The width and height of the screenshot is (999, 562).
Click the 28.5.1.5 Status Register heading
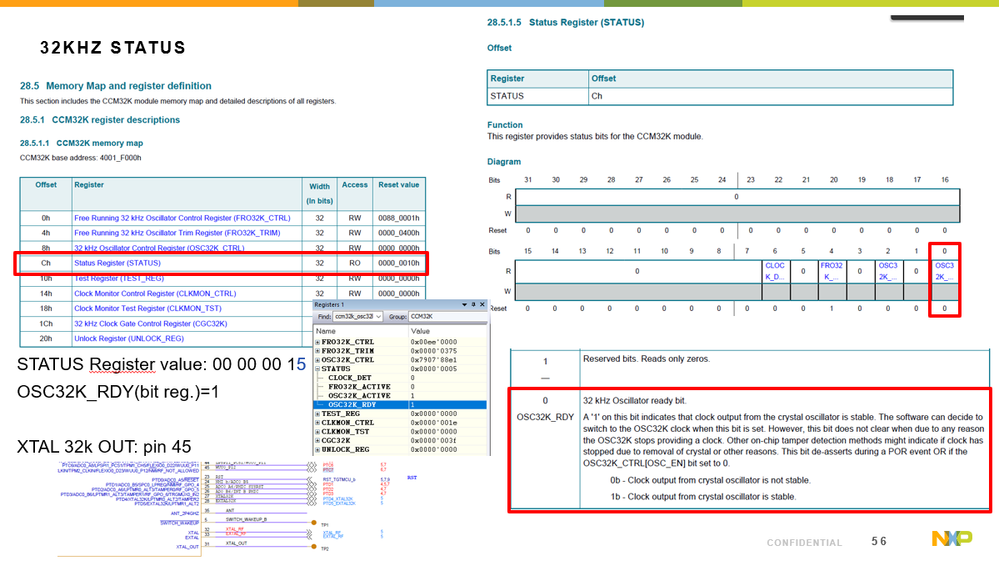(566, 22)
